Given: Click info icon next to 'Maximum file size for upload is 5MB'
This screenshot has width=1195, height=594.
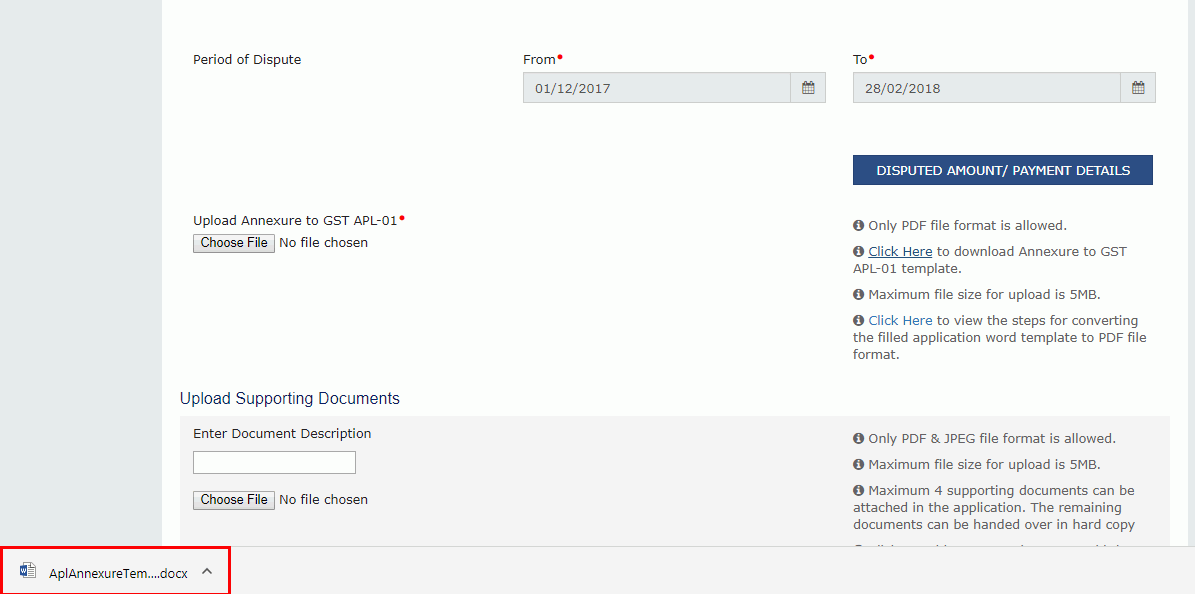Looking at the screenshot, I should pos(857,294).
